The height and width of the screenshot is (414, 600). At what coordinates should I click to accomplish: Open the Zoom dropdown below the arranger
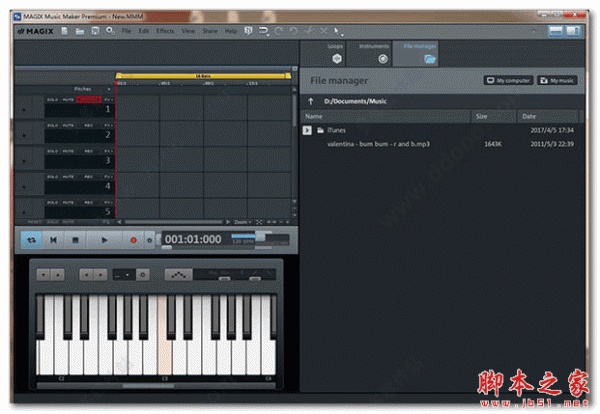coord(243,222)
